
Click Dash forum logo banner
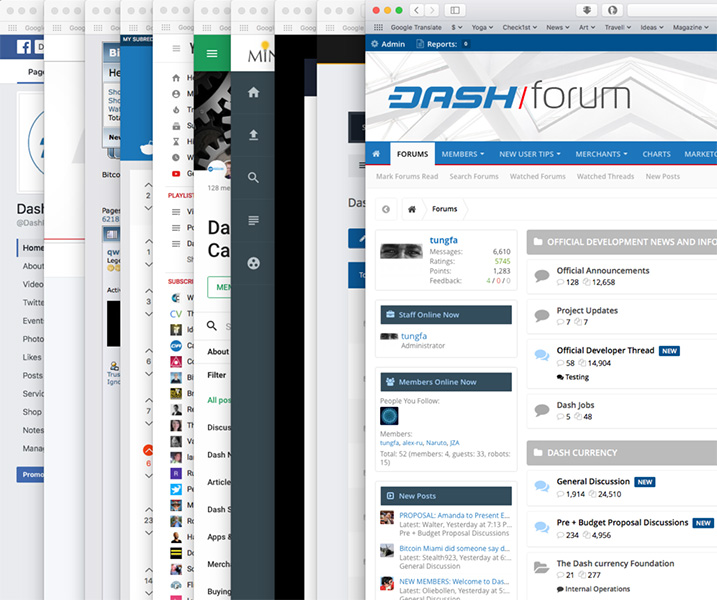click(508, 96)
